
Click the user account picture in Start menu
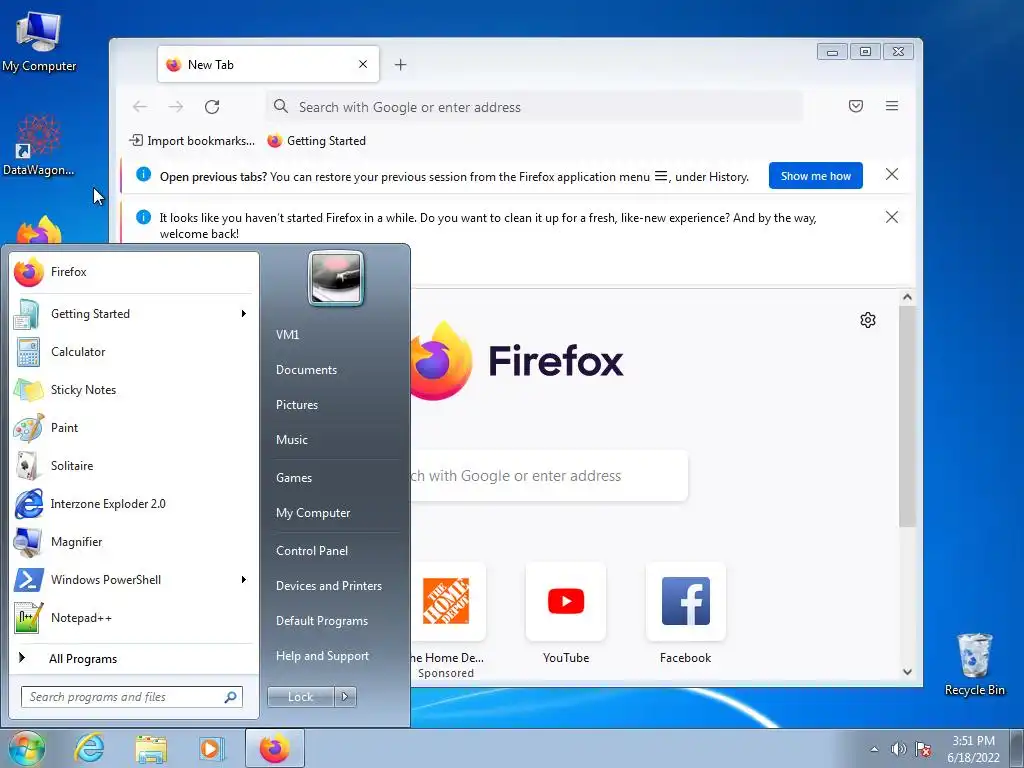pyautogui.click(x=336, y=278)
